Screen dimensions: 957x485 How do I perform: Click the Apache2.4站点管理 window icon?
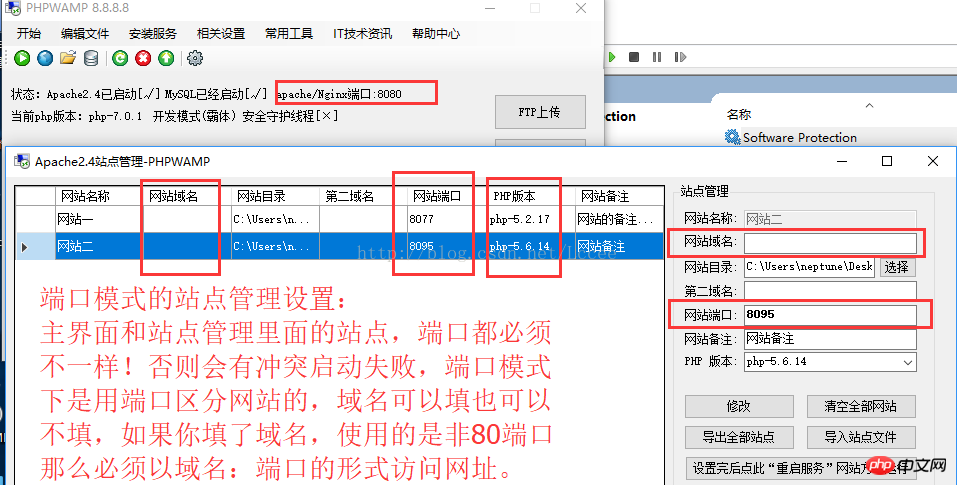point(23,161)
